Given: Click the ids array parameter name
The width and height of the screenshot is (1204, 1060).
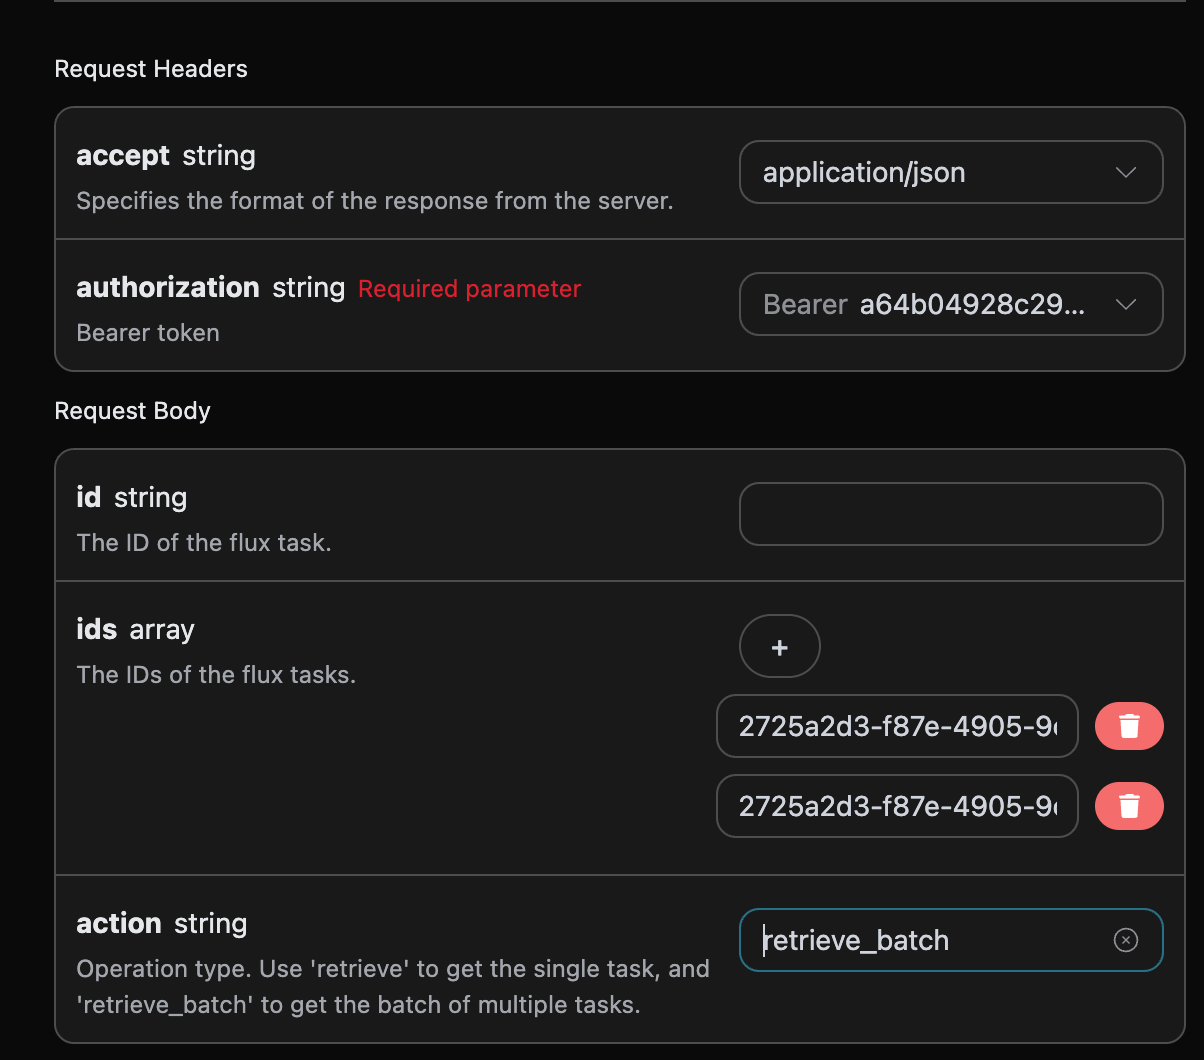Looking at the screenshot, I should (97, 630).
